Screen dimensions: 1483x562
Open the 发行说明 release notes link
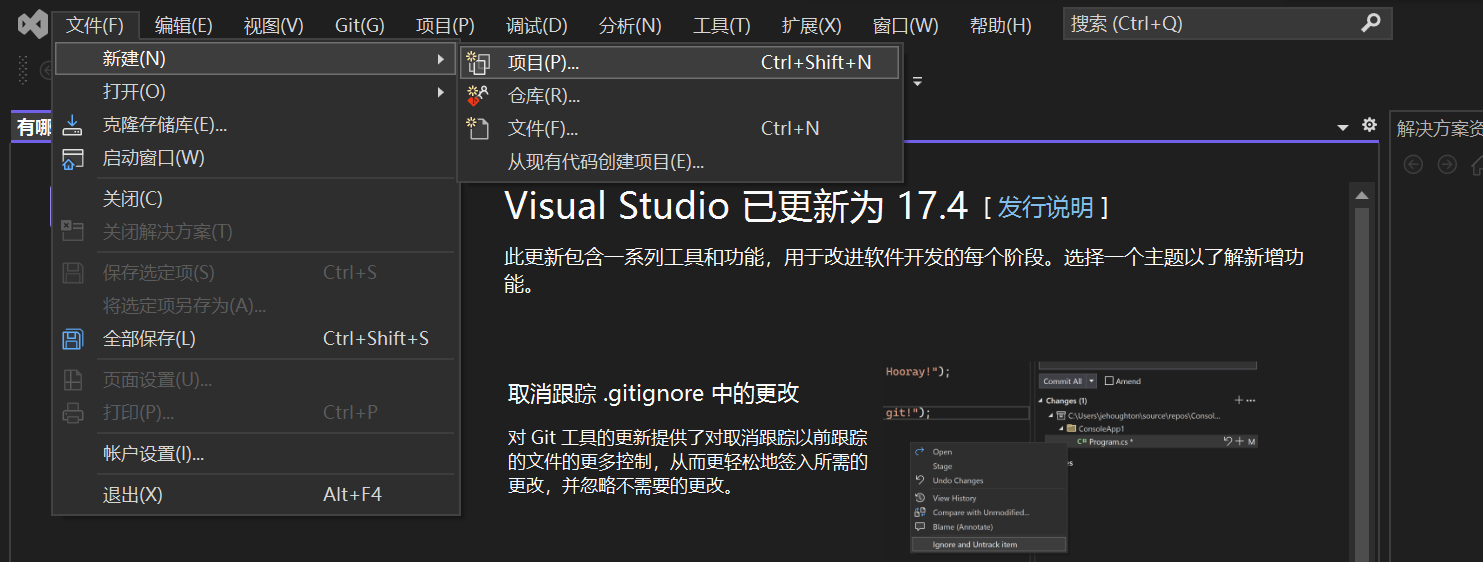pos(1045,208)
